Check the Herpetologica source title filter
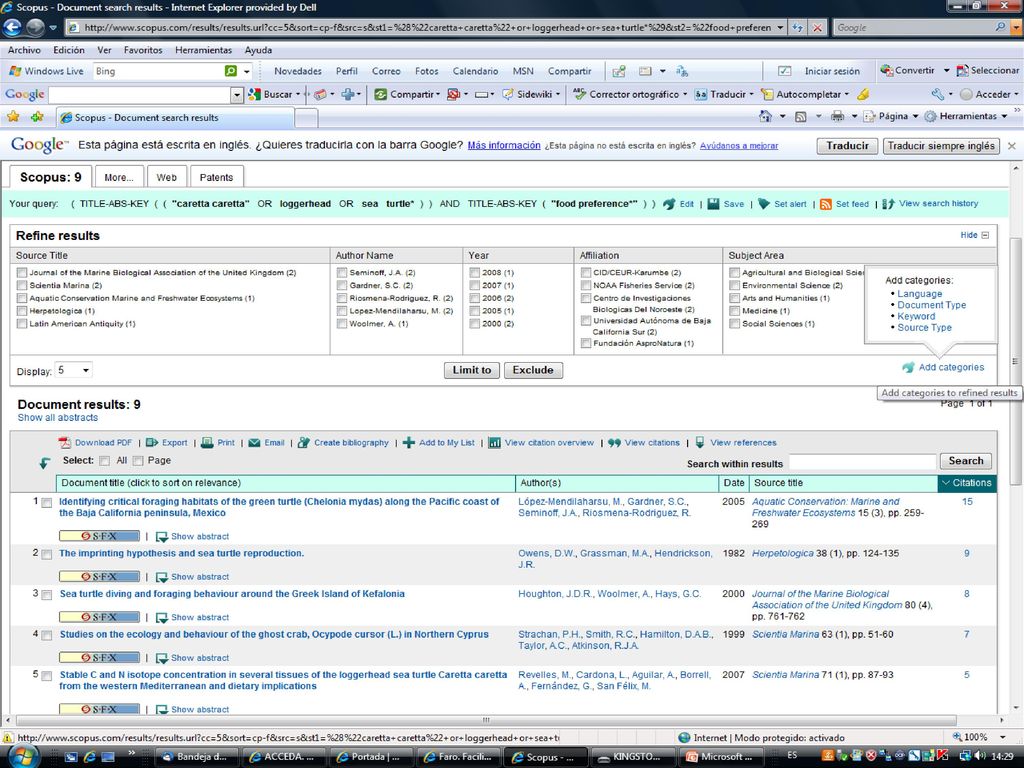Viewport: 1024px width, 768px height. pos(22,311)
